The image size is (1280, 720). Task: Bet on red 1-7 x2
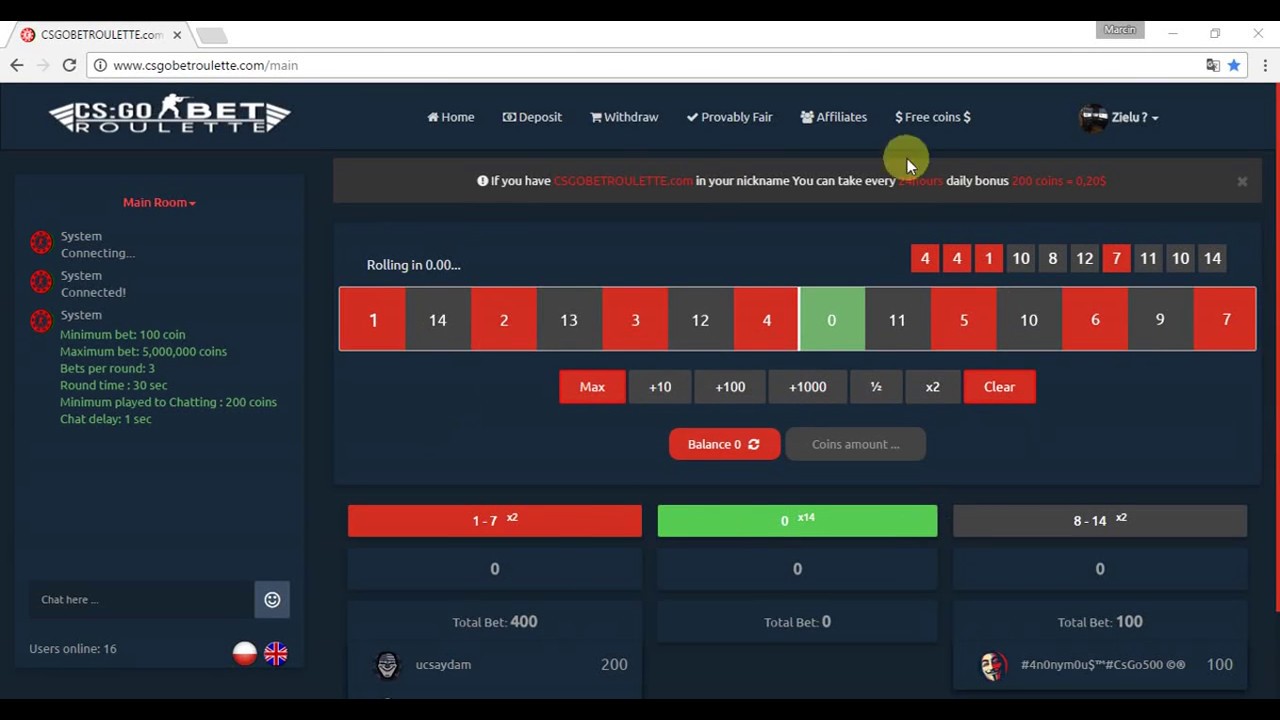pyautogui.click(x=495, y=521)
